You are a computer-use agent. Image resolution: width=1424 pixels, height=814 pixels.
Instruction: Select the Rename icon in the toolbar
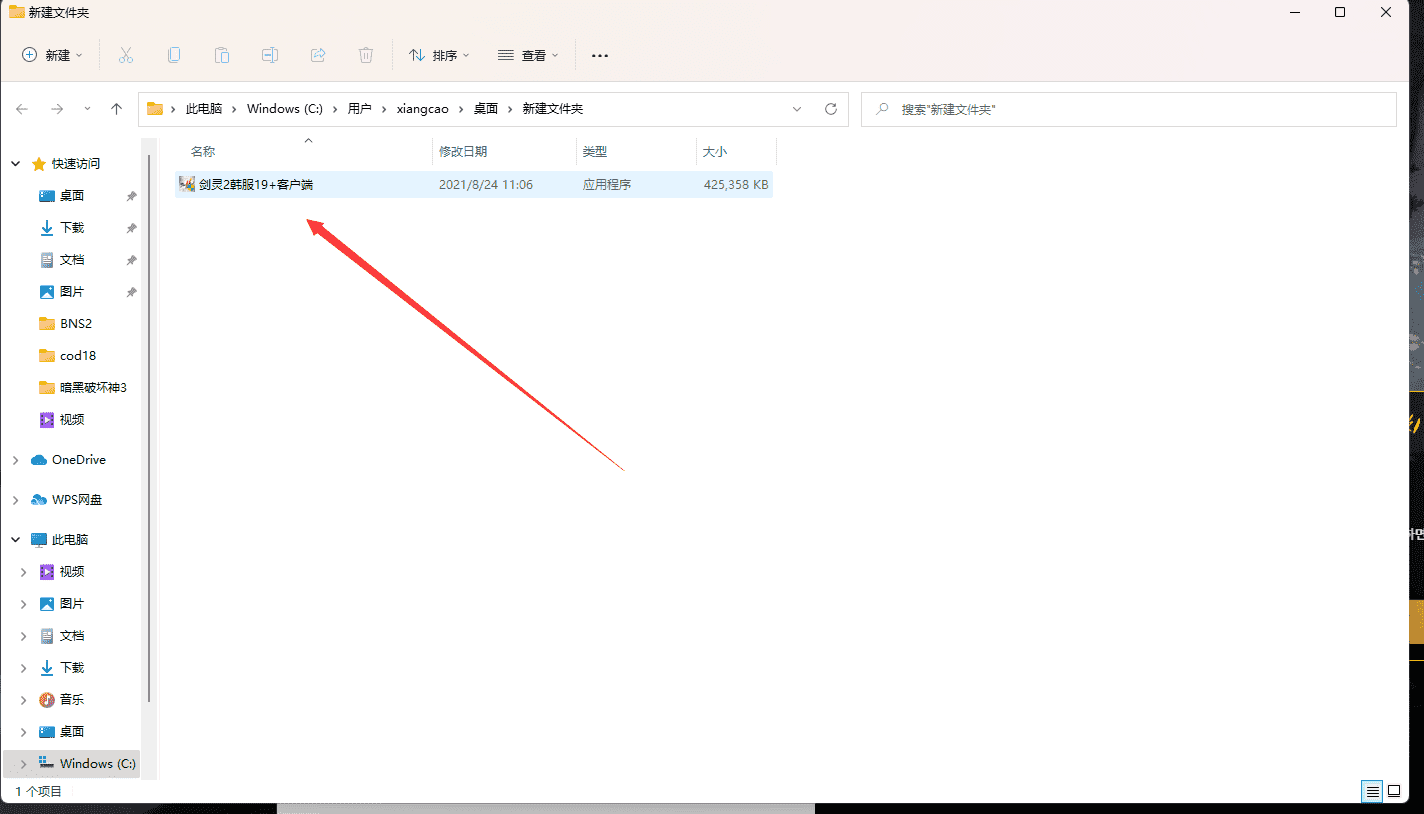tap(269, 55)
